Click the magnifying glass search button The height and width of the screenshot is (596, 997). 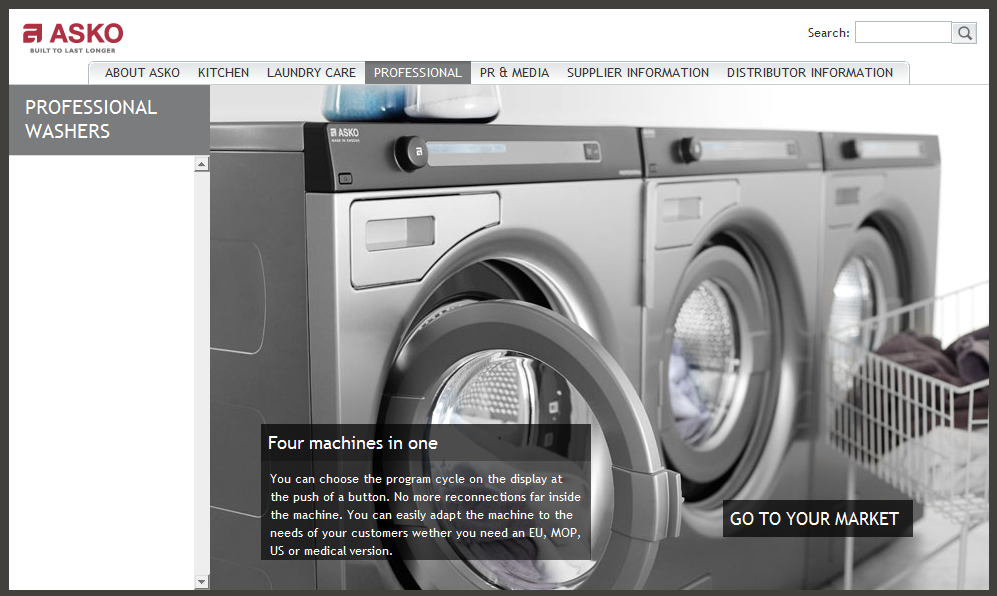point(964,32)
